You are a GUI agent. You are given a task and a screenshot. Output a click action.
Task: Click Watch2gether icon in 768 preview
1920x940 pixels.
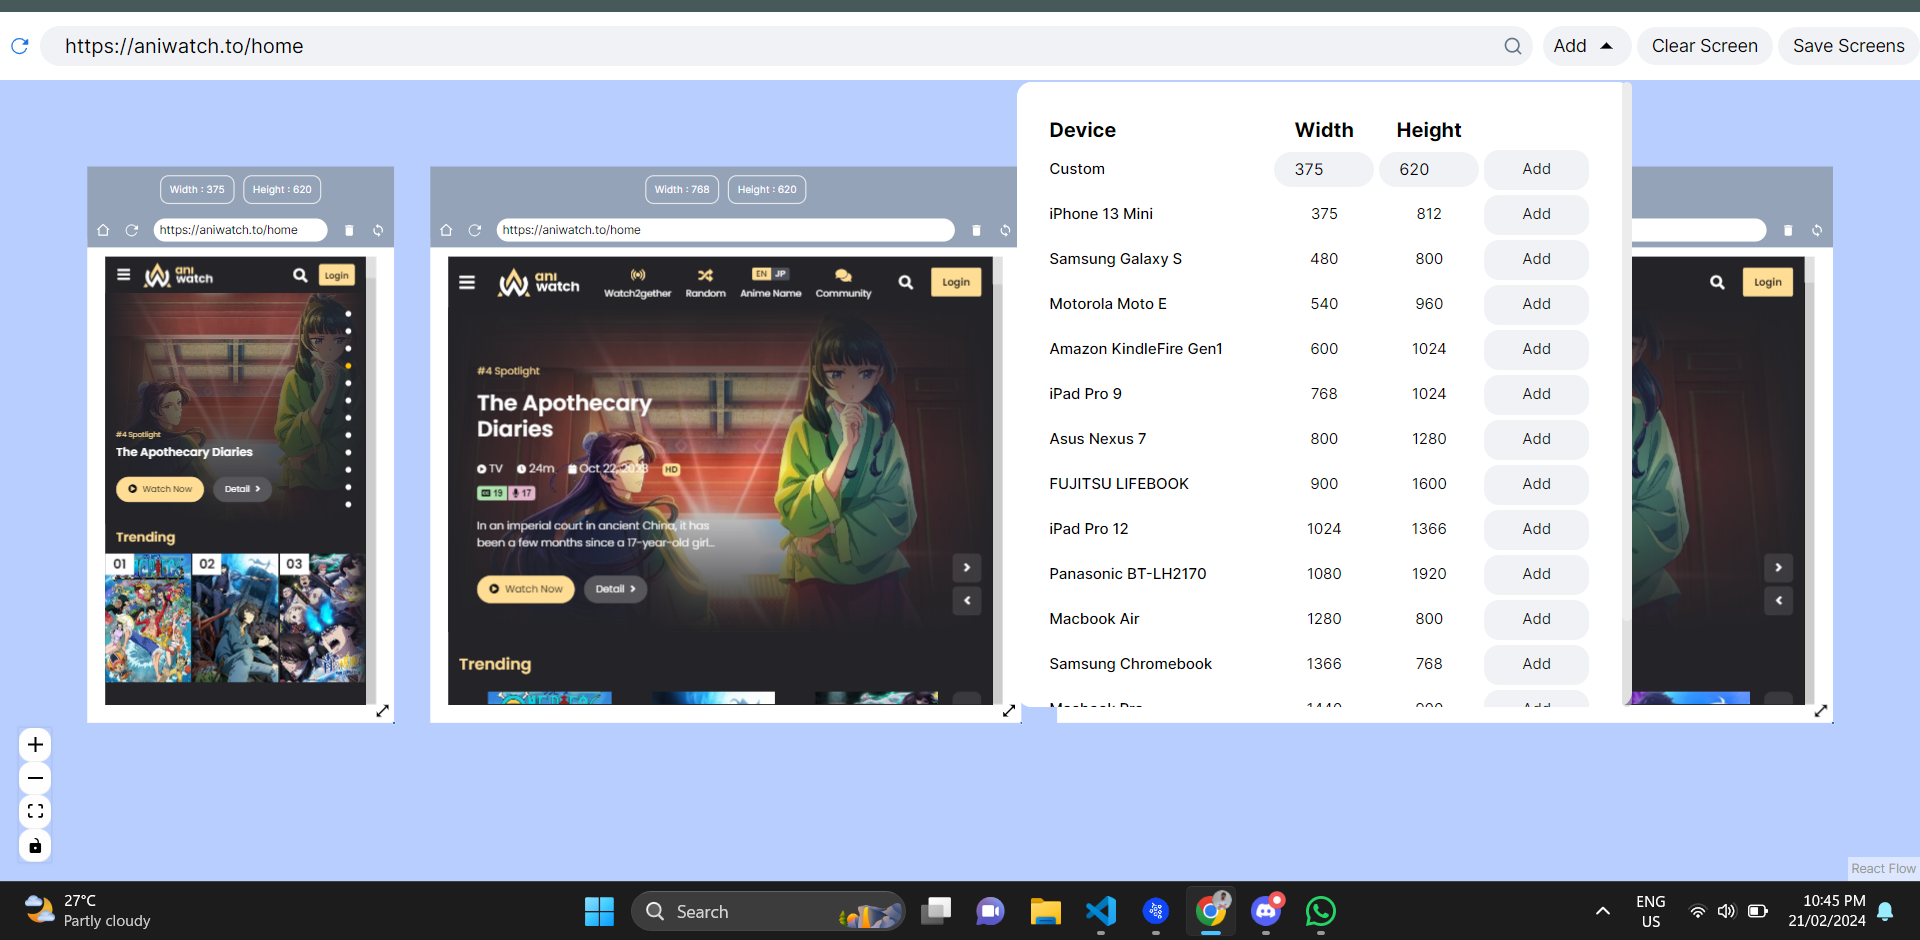(637, 283)
